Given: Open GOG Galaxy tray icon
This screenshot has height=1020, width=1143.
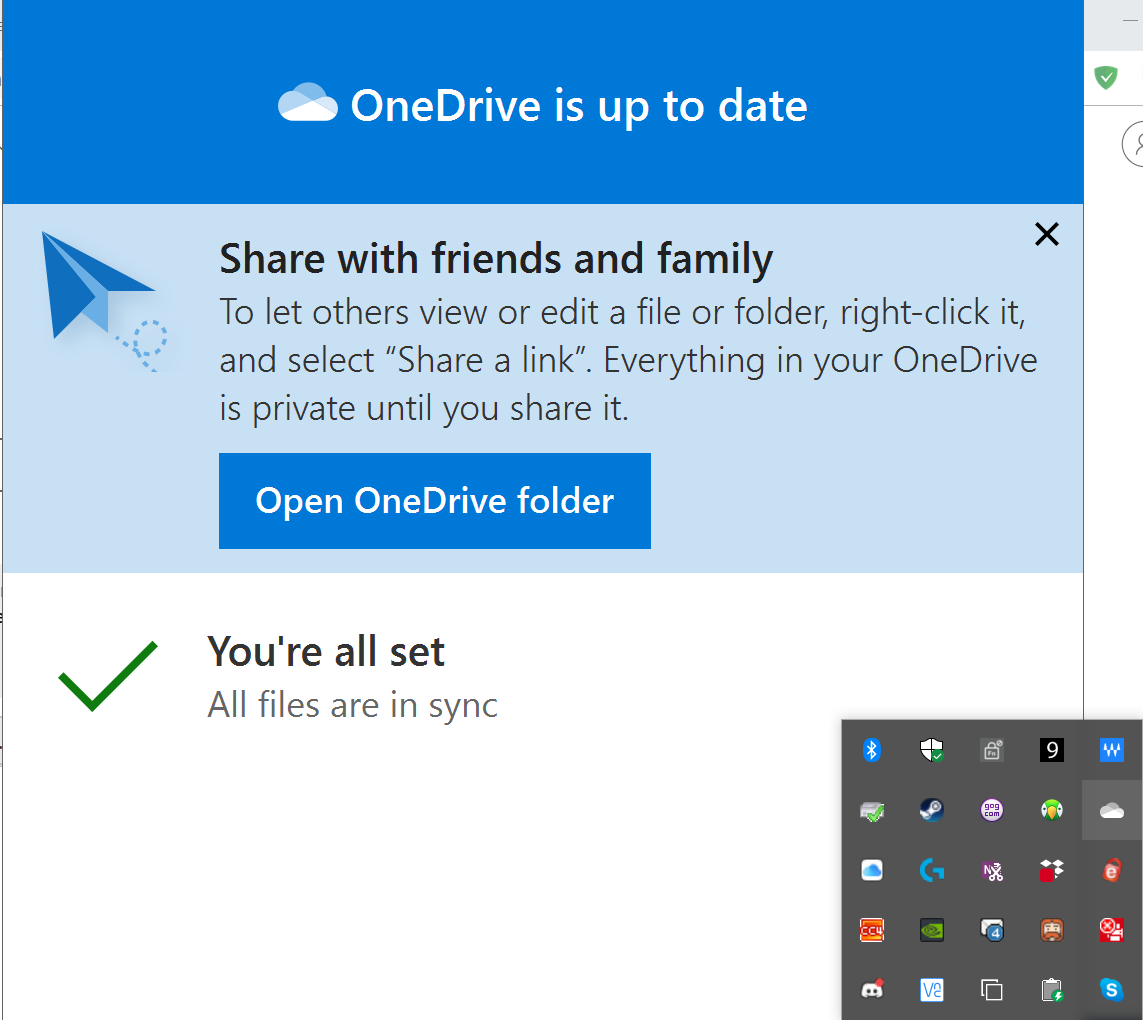Looking at the screenshot, I should [992, 810].
